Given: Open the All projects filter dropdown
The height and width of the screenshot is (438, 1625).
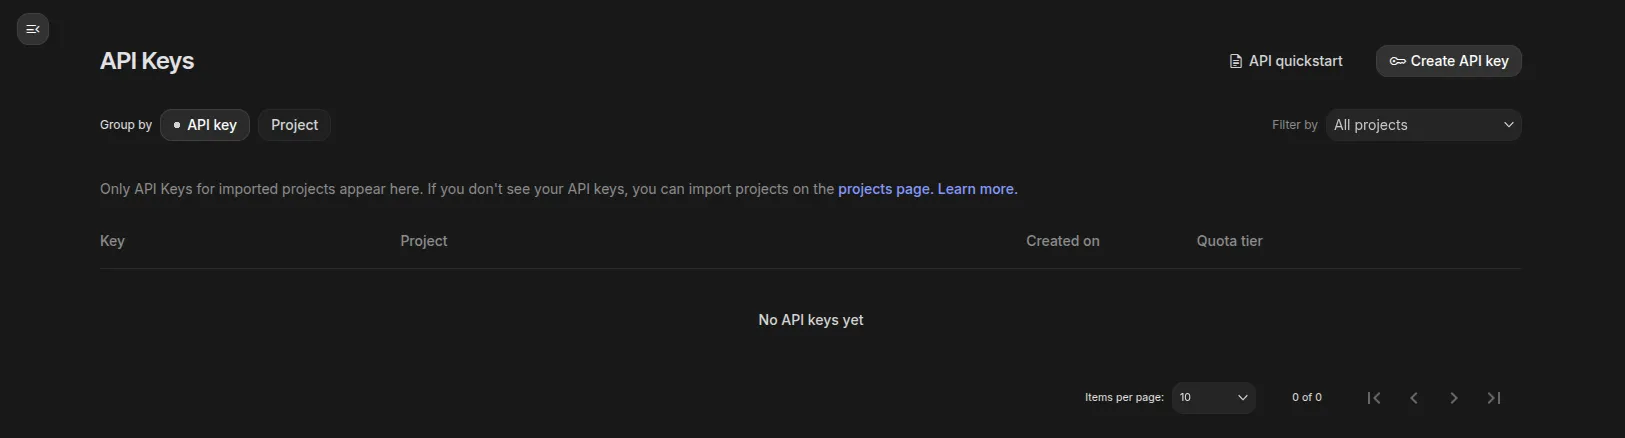Looking at the screenshot, I should coord(1422,125).
